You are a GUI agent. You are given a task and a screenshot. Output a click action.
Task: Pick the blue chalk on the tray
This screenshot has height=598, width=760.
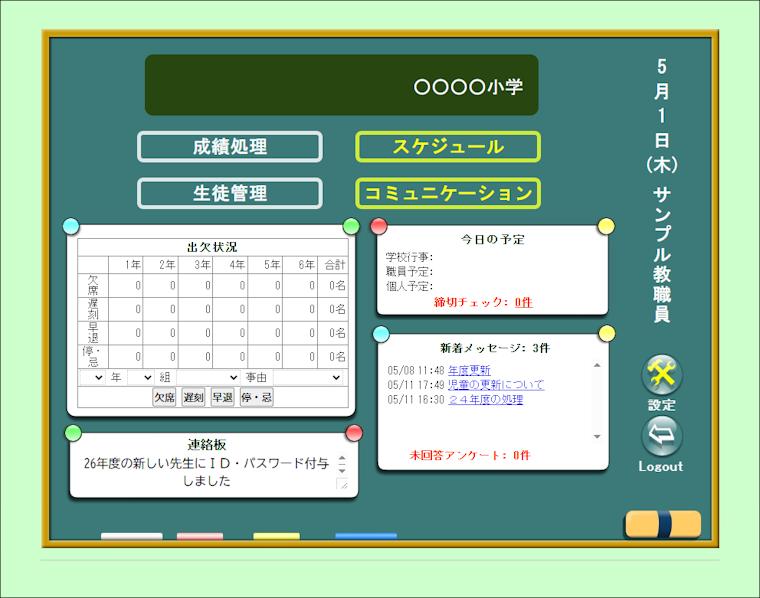click(x=366, y=537)
